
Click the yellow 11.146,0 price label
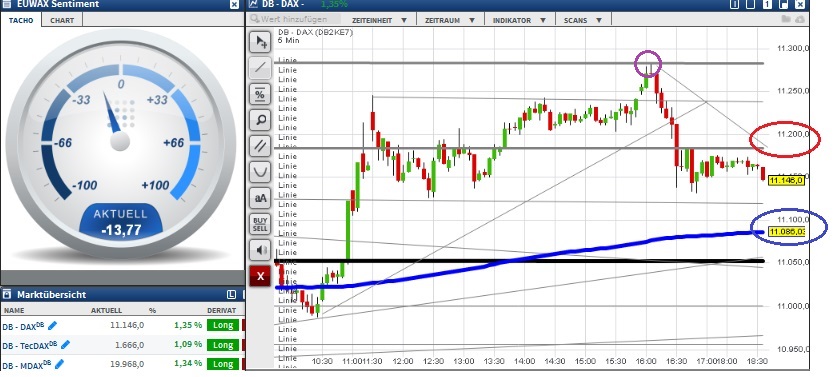pos(788,181)
